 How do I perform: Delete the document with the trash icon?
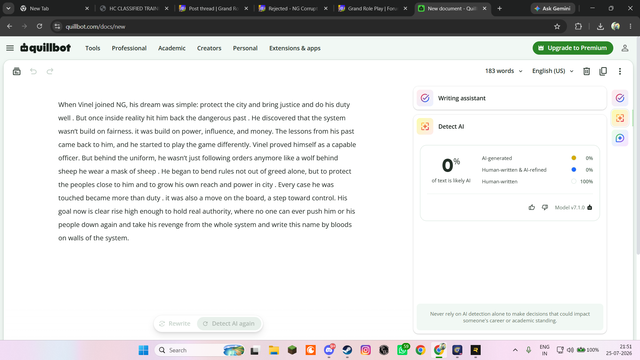(587, 71)
